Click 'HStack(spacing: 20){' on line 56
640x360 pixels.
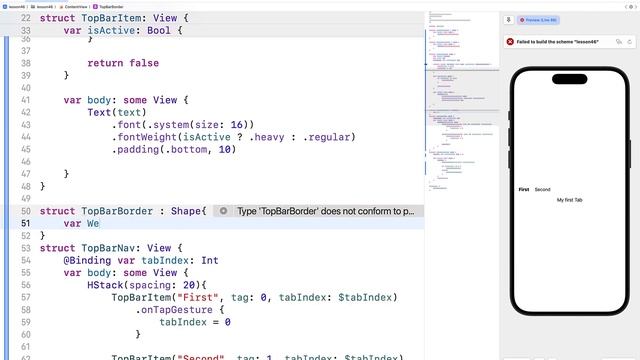(147, 285)
